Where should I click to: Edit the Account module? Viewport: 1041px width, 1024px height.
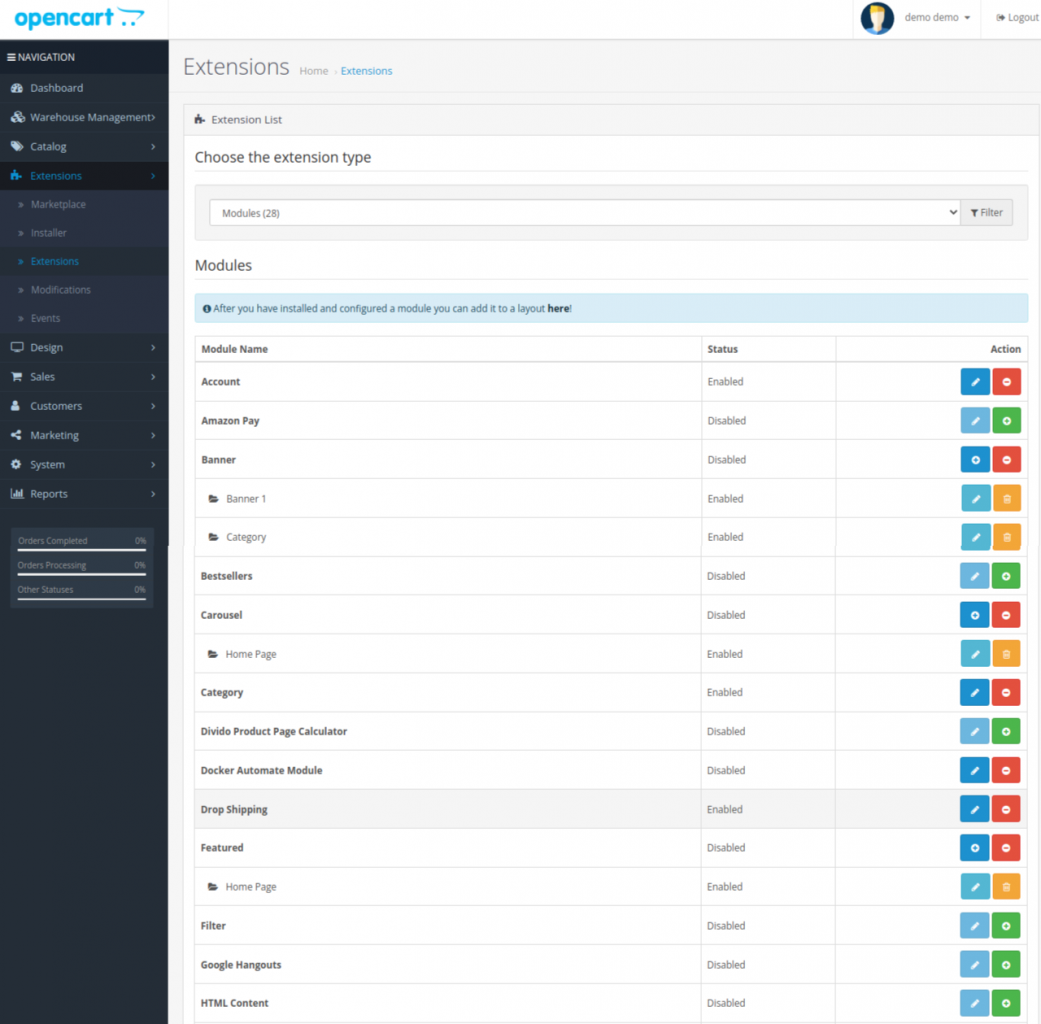tap(975, 381)
